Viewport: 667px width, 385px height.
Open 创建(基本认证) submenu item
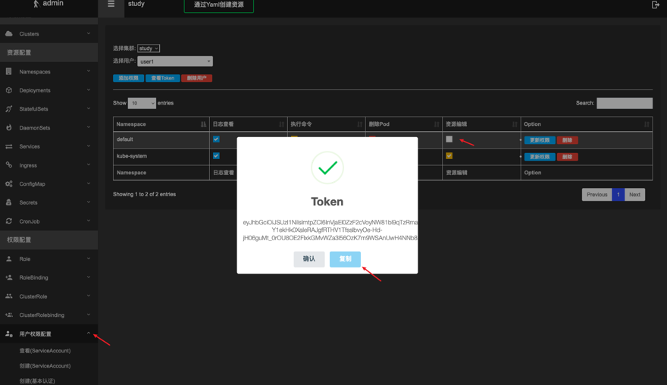click(x=37, y=381)
